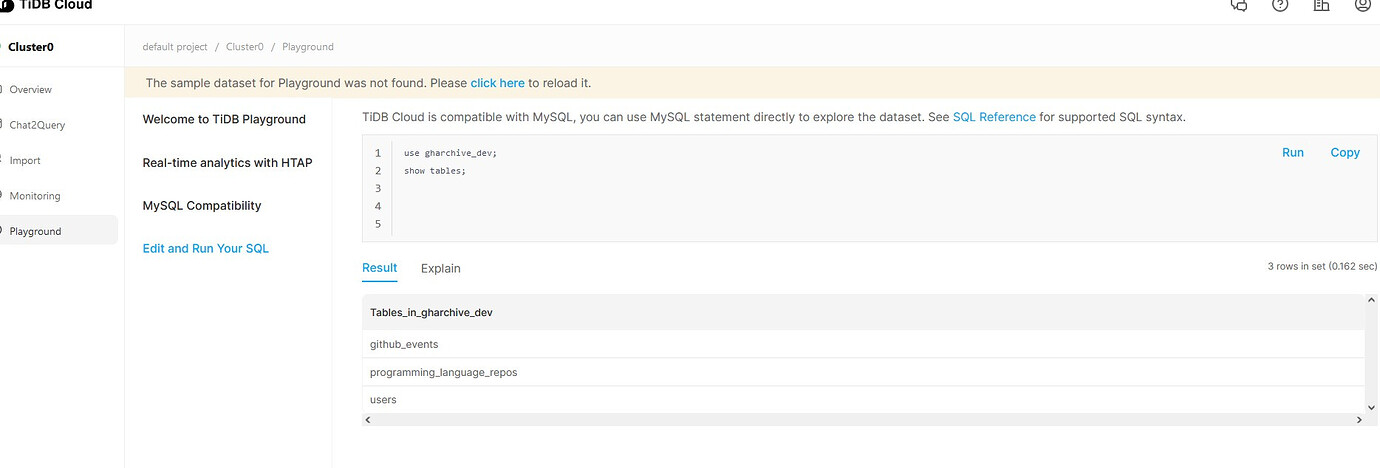Go to Overview in the sidebar

tap(30, 89)
